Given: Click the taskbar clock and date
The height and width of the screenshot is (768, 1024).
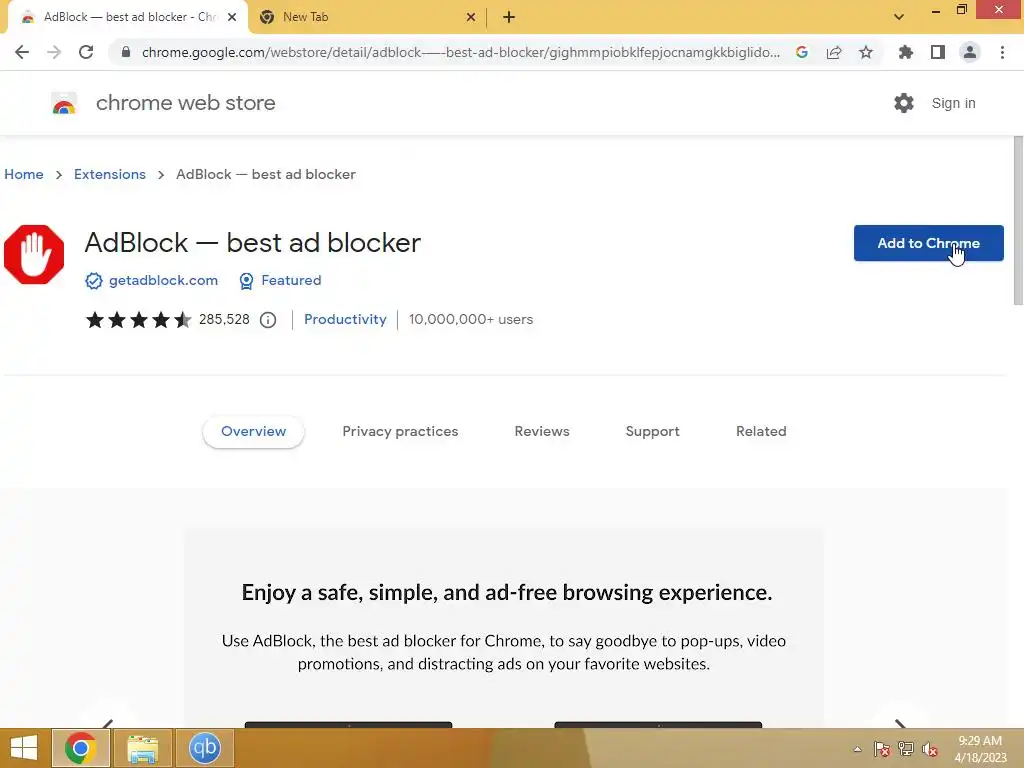Looking at the screenshot, I should pos(980,749).
